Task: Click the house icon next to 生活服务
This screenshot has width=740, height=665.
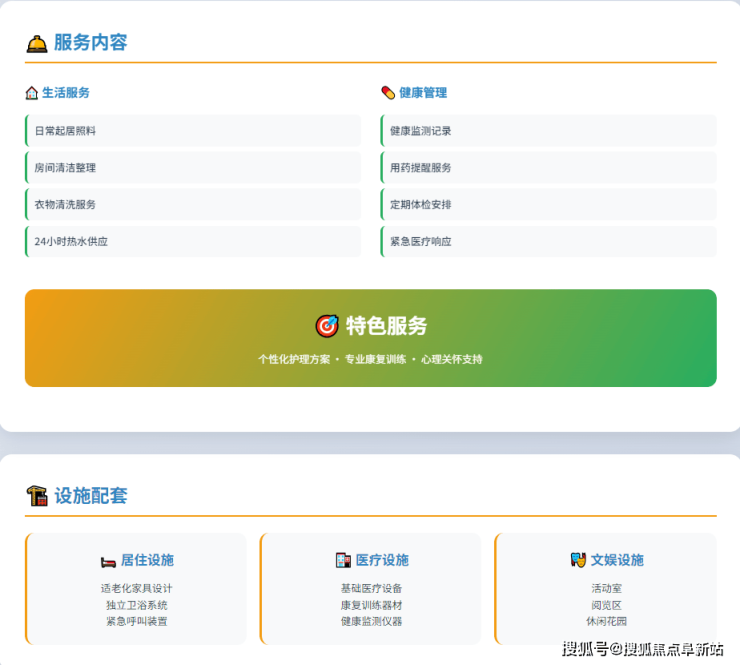Action: 32,93
